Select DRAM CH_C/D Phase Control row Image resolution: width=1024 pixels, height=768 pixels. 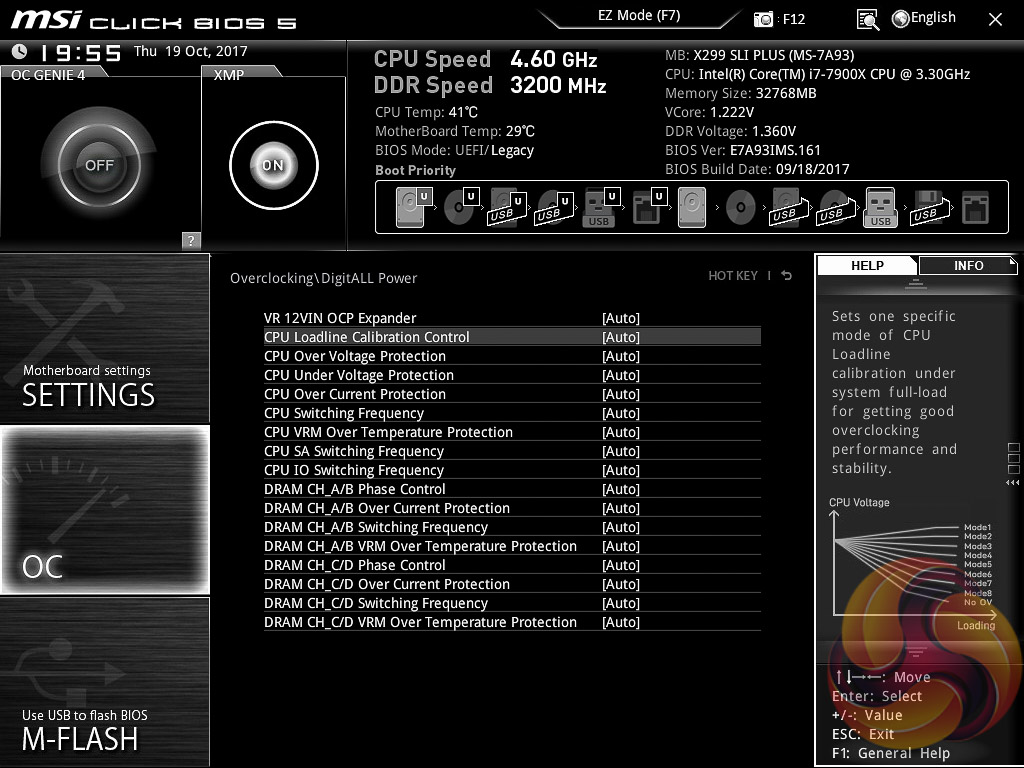(x=512, y=565)
